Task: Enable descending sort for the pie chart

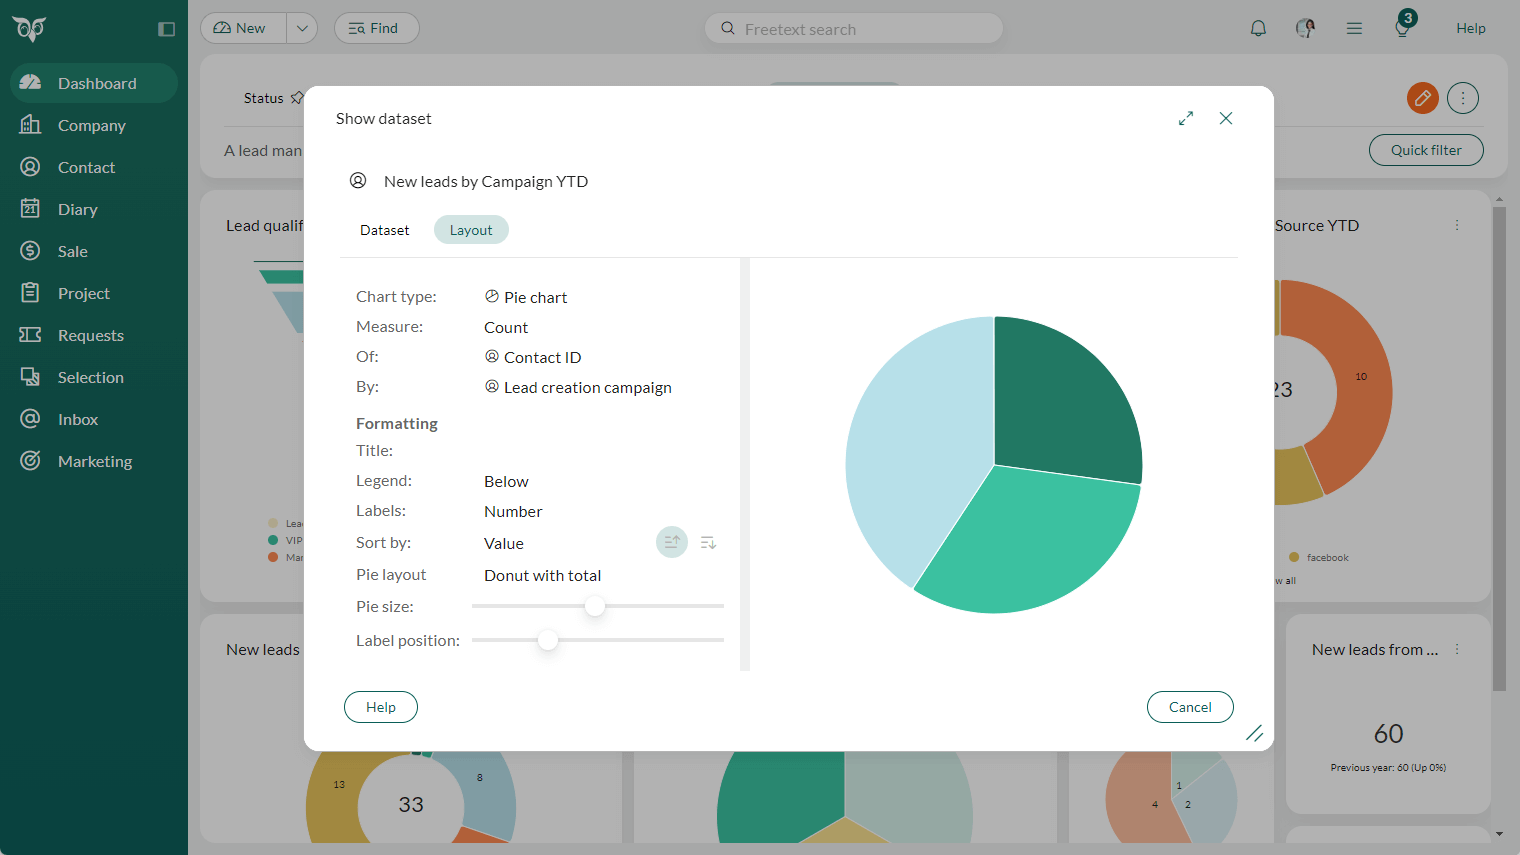Action: (x=708, y=542)
